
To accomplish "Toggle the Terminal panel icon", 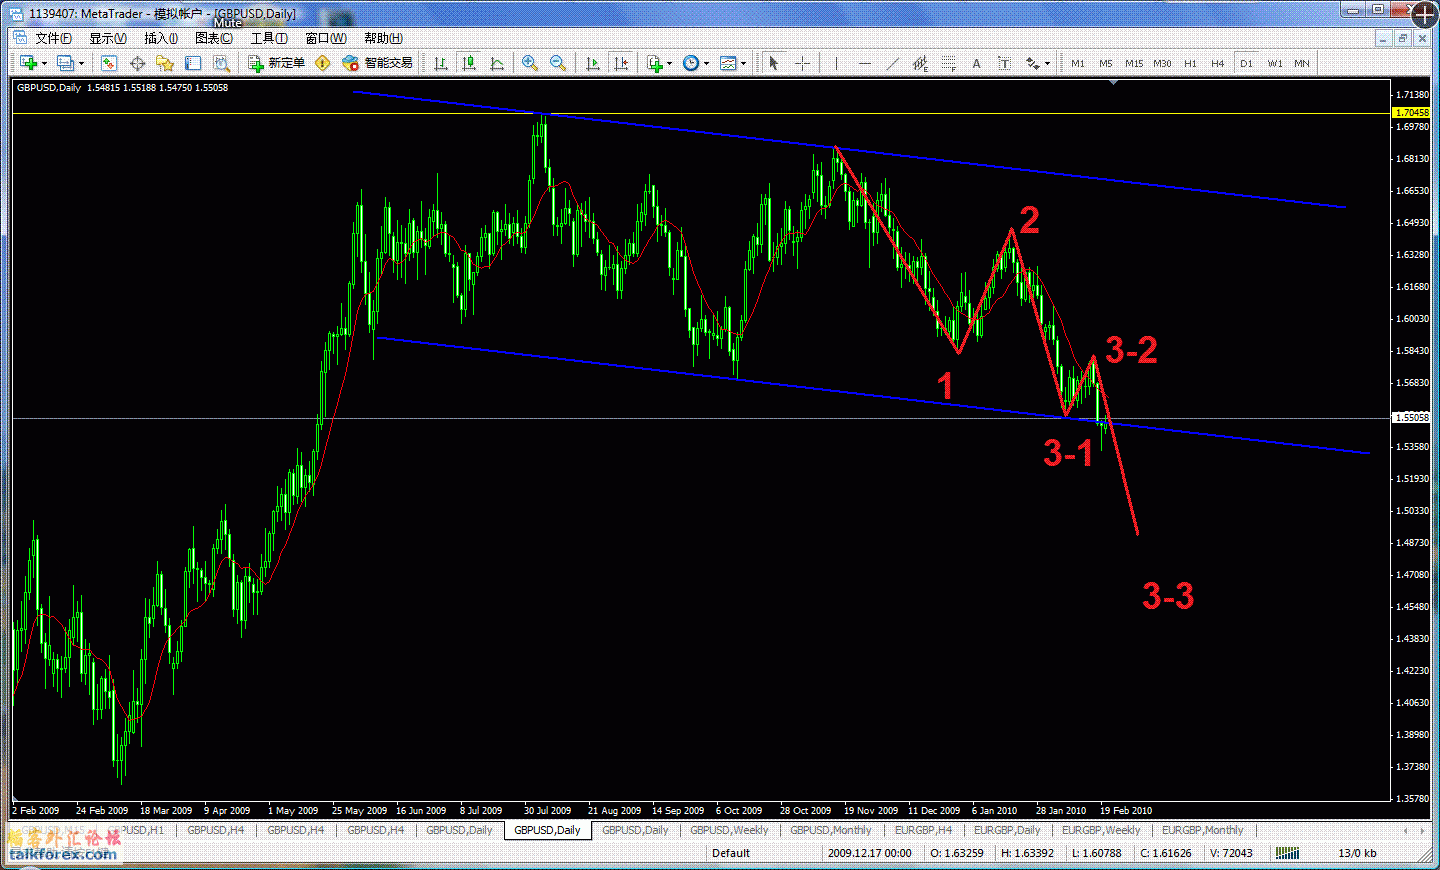I will (193, 63).
